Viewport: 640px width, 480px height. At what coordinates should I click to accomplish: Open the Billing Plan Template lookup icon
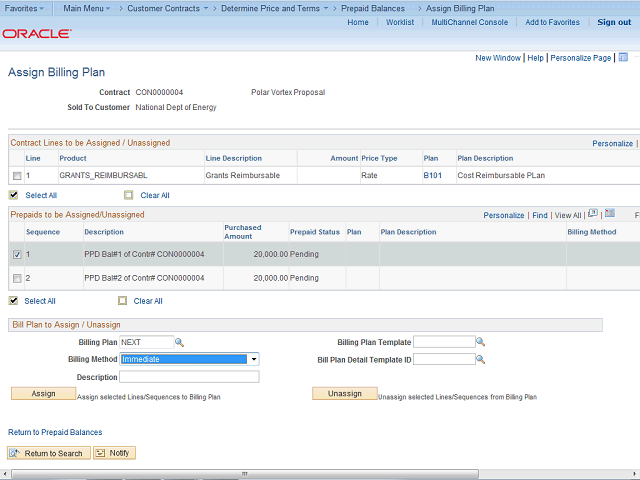point(480,342)
